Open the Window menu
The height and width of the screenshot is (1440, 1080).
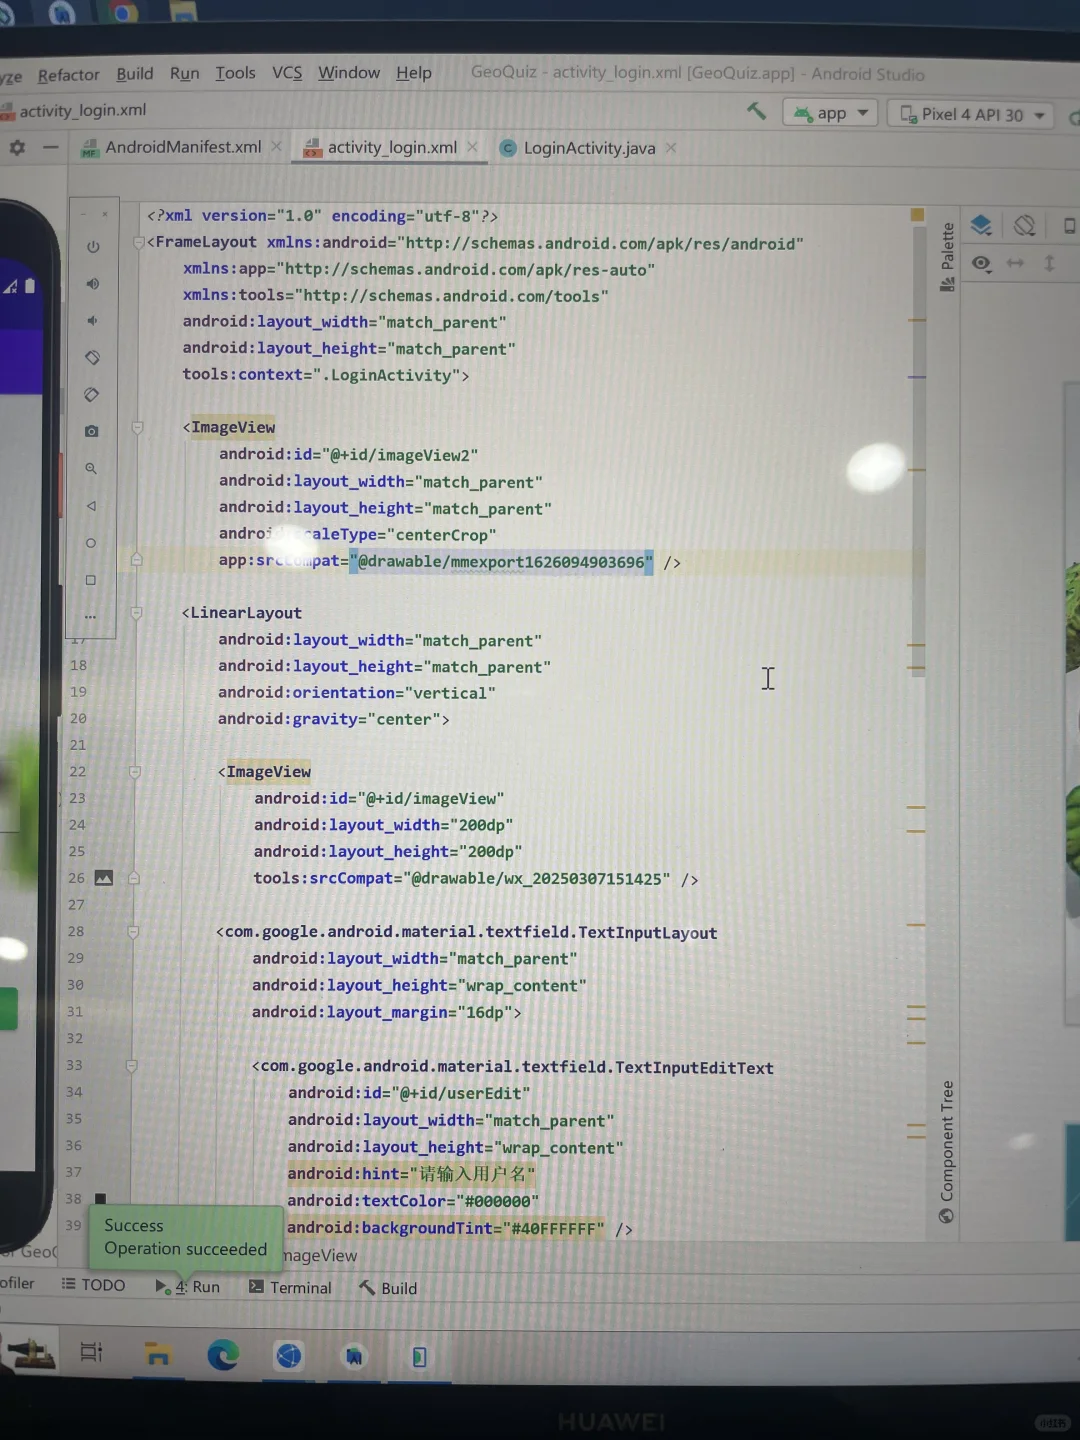point(349,73)
